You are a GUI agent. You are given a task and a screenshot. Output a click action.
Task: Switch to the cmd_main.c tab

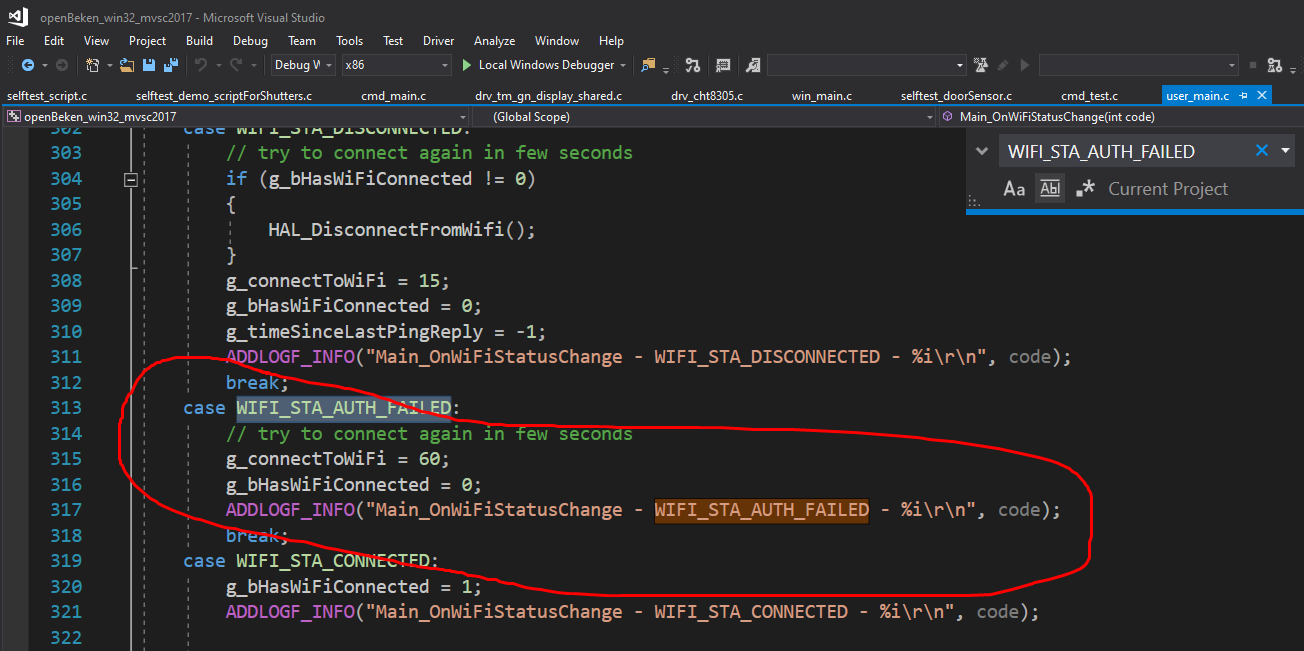(x=393, y=96)
